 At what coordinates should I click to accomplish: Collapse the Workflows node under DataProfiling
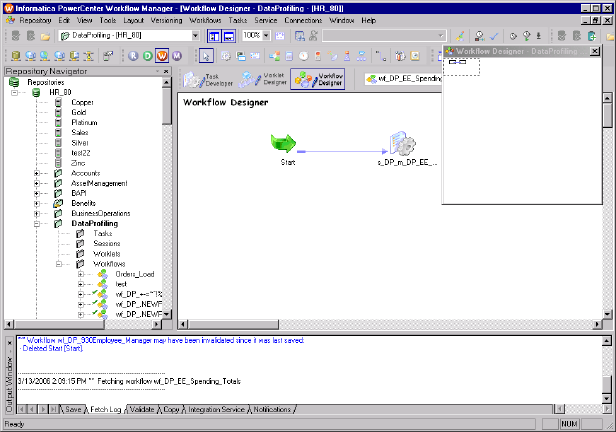coord(59,264)
